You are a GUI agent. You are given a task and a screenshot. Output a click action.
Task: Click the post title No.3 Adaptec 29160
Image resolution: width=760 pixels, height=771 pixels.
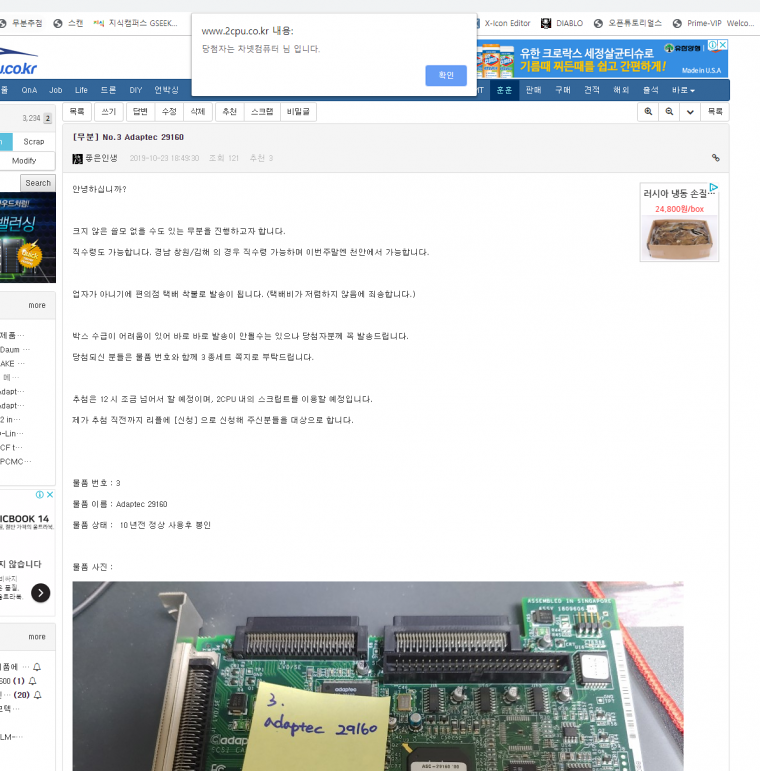pos(128,137)
